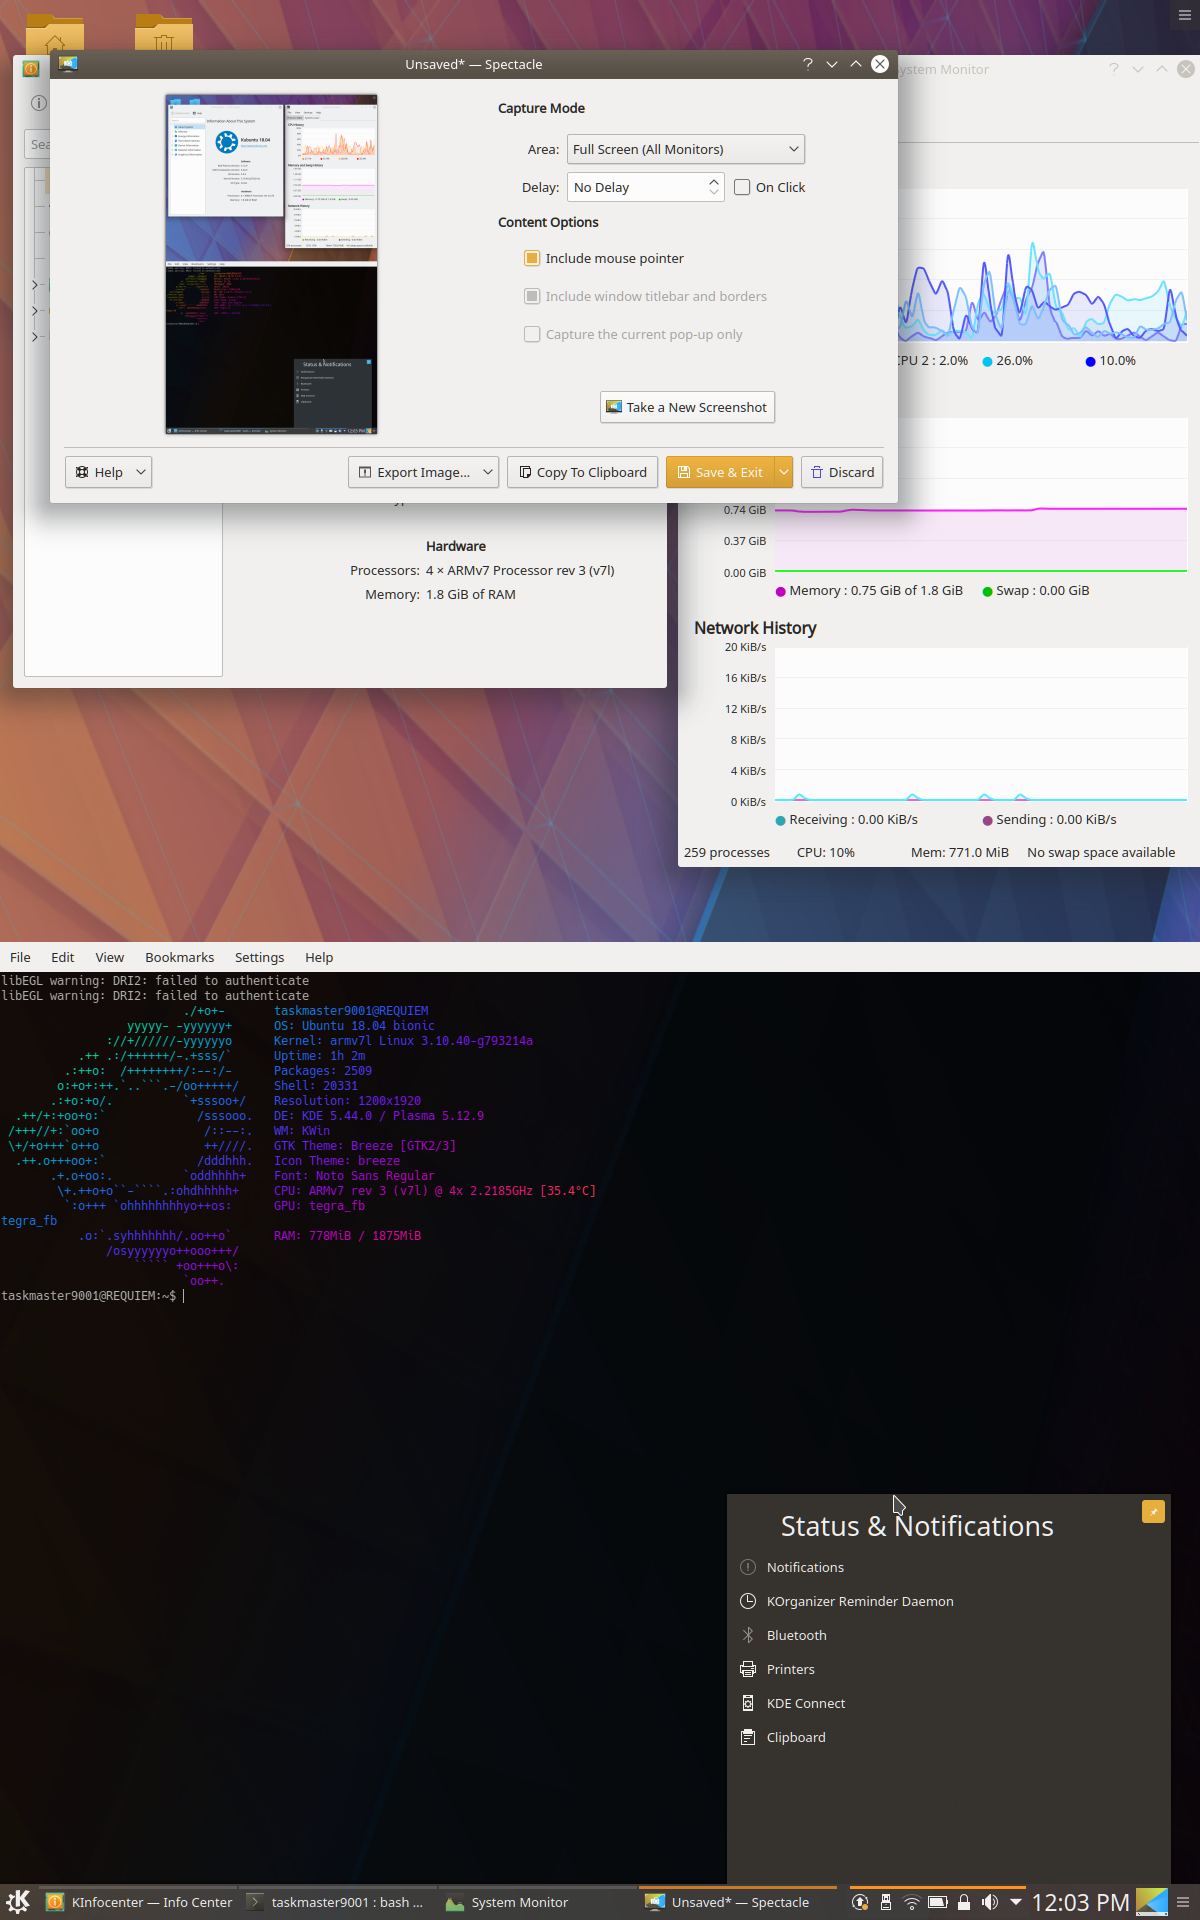Open the panel settings hamburger at taskbar end

pos(1184,1902)
